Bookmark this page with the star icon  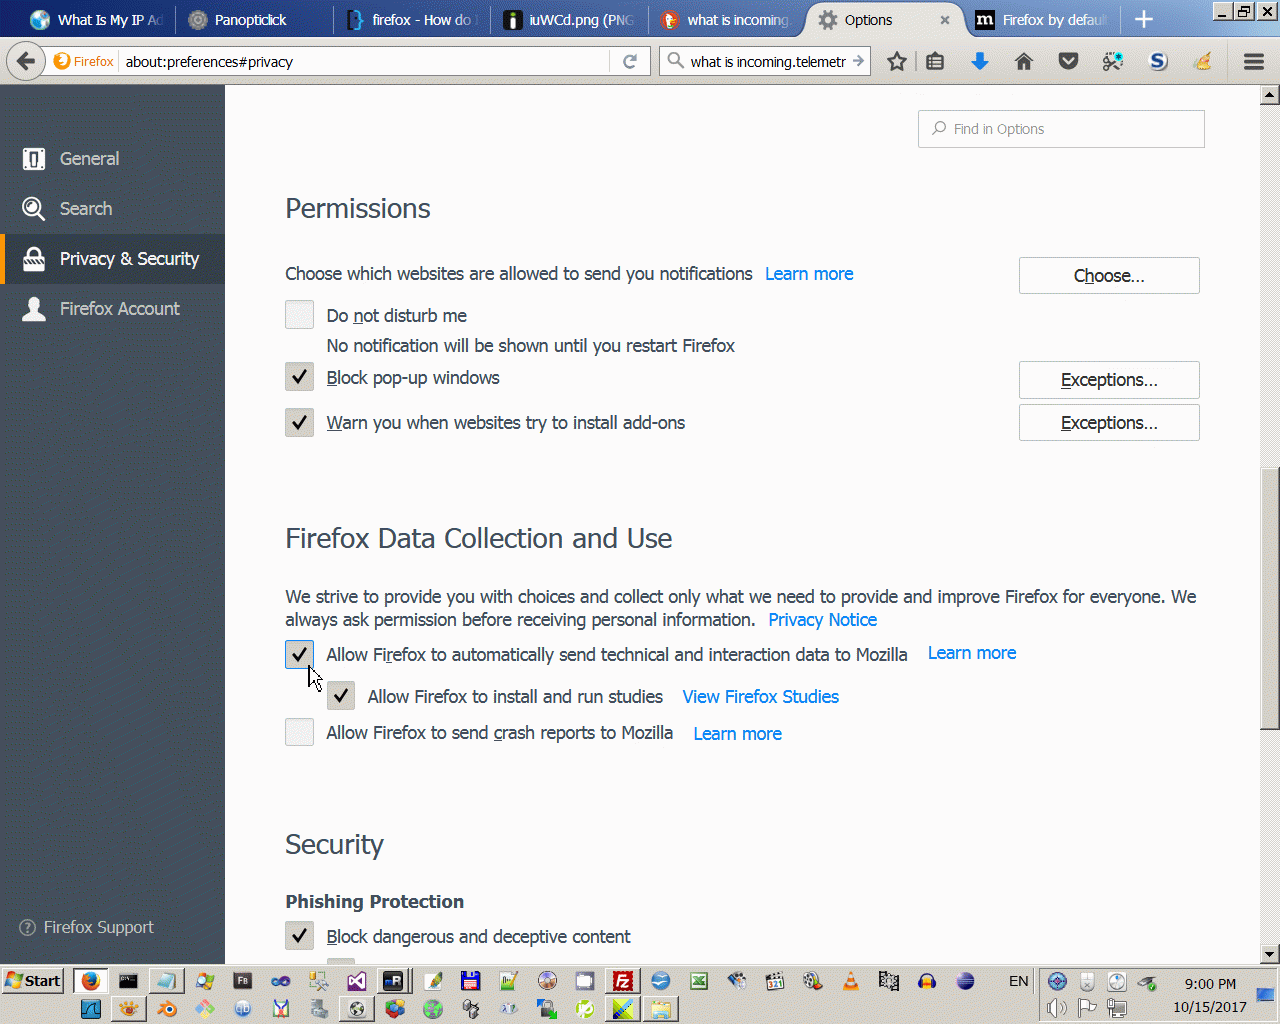click(897, 62)
